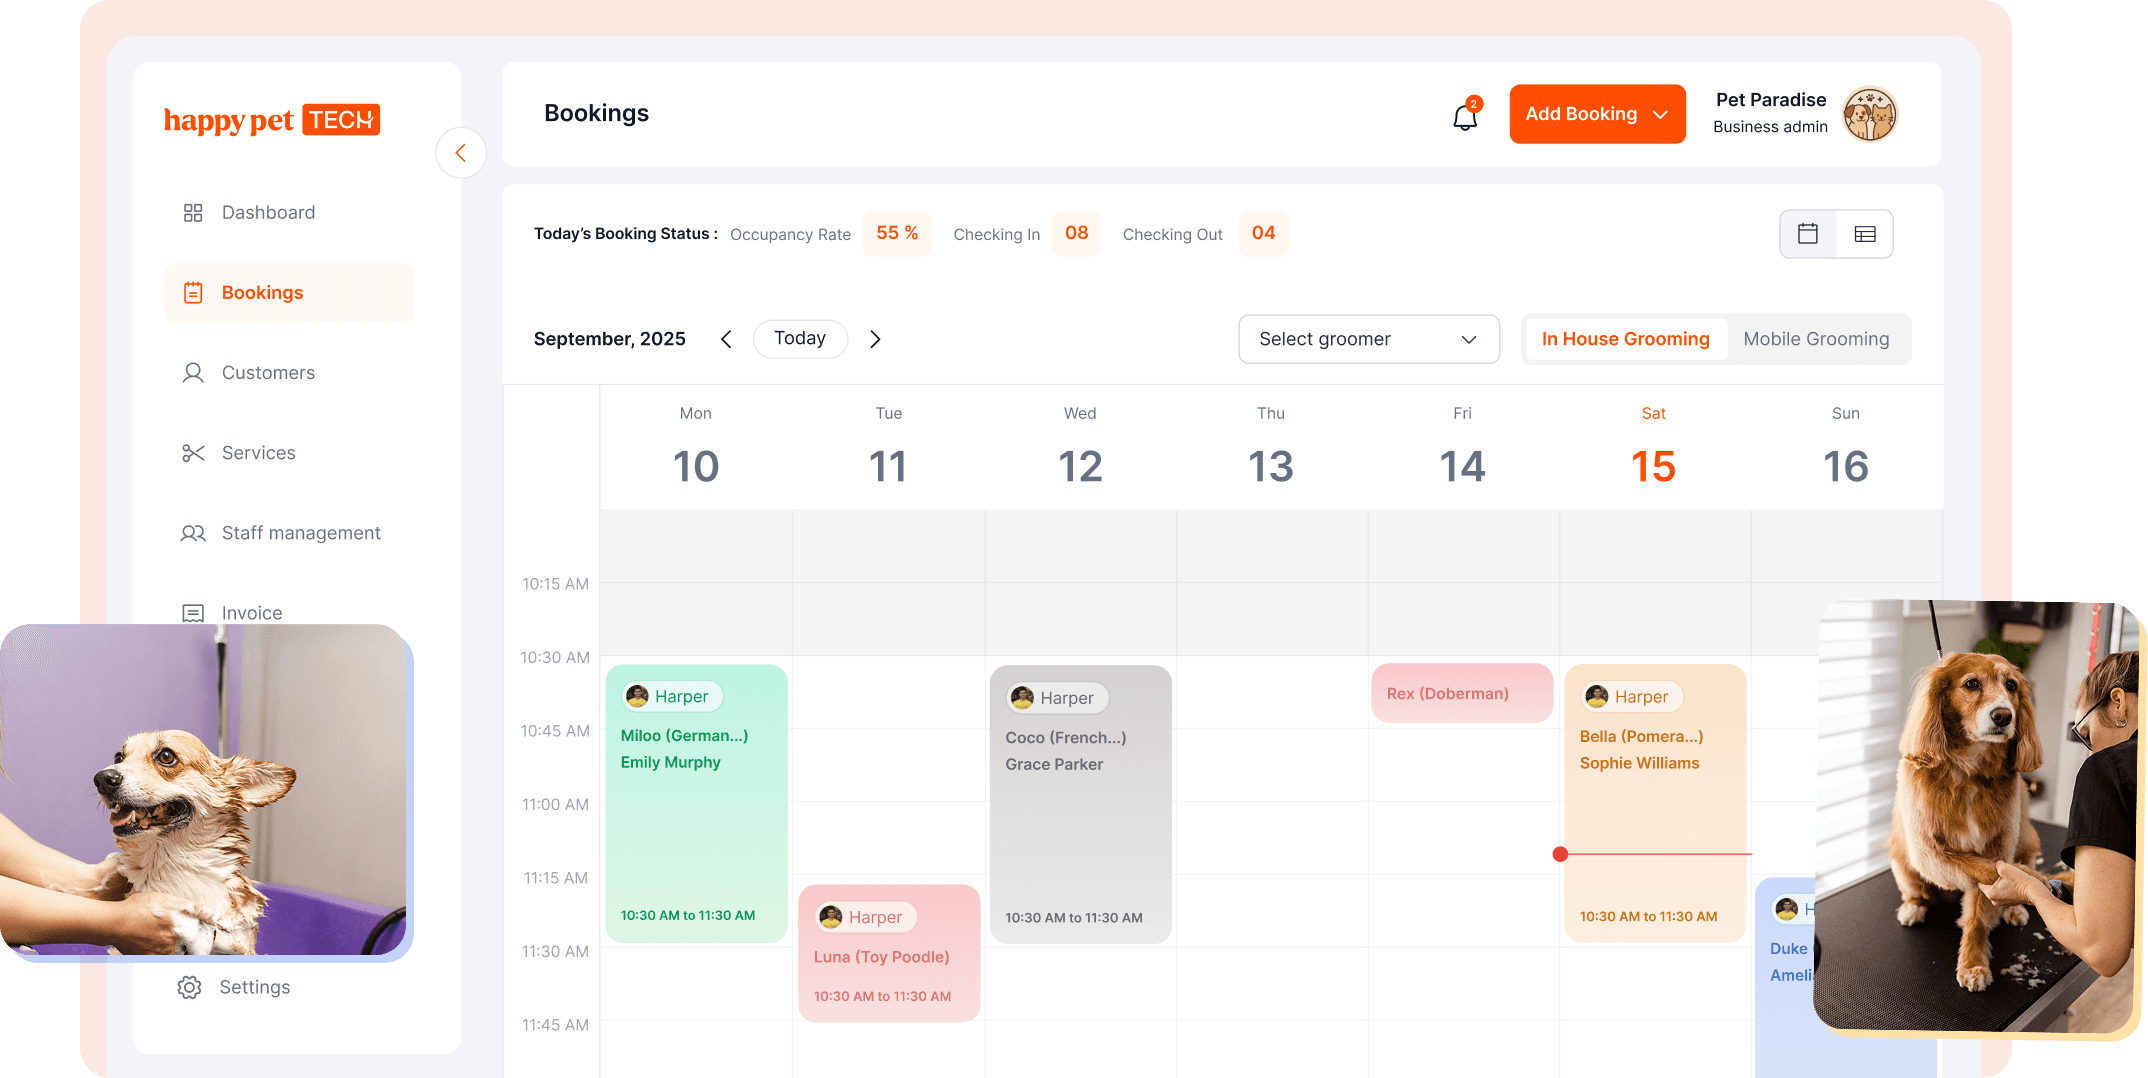
Task: Switch to calendar view
Action: pyautogui.click(x=1808, y=234)
